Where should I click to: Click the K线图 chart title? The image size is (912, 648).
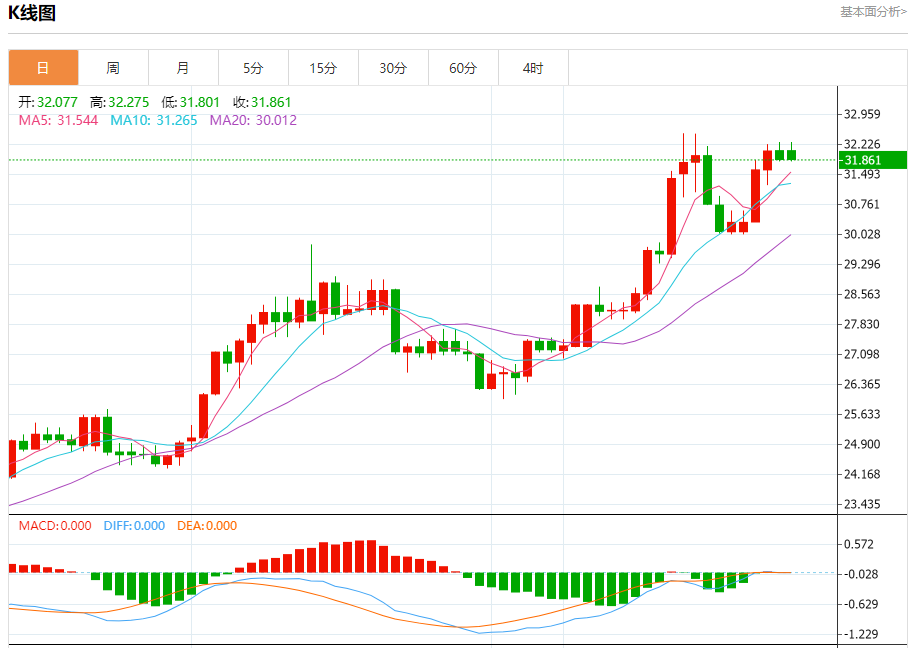(x=32, y=13)
